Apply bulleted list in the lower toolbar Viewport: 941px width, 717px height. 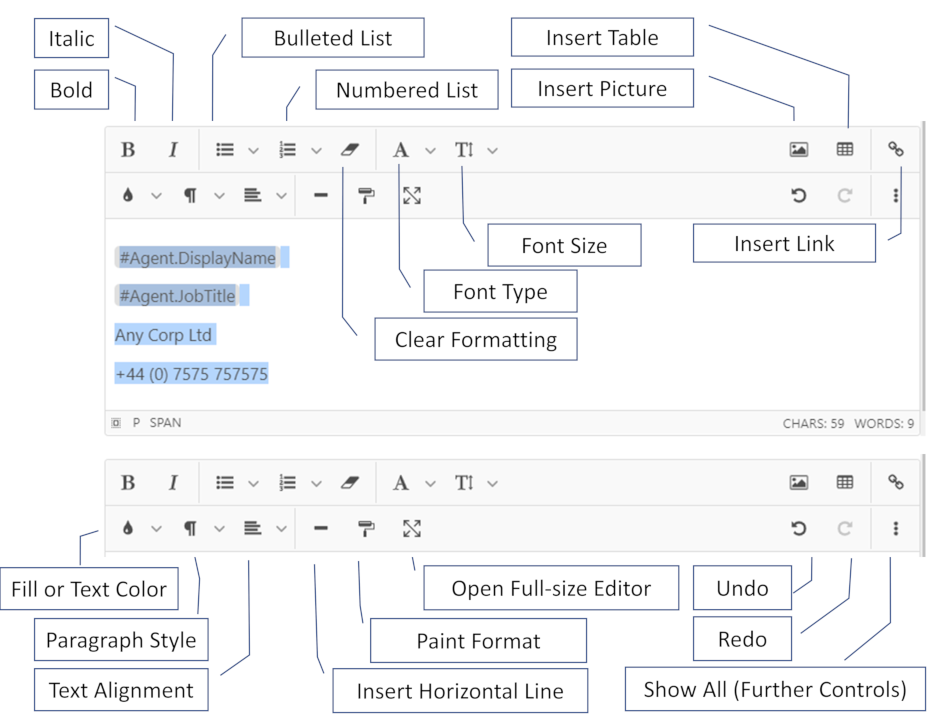225,482
